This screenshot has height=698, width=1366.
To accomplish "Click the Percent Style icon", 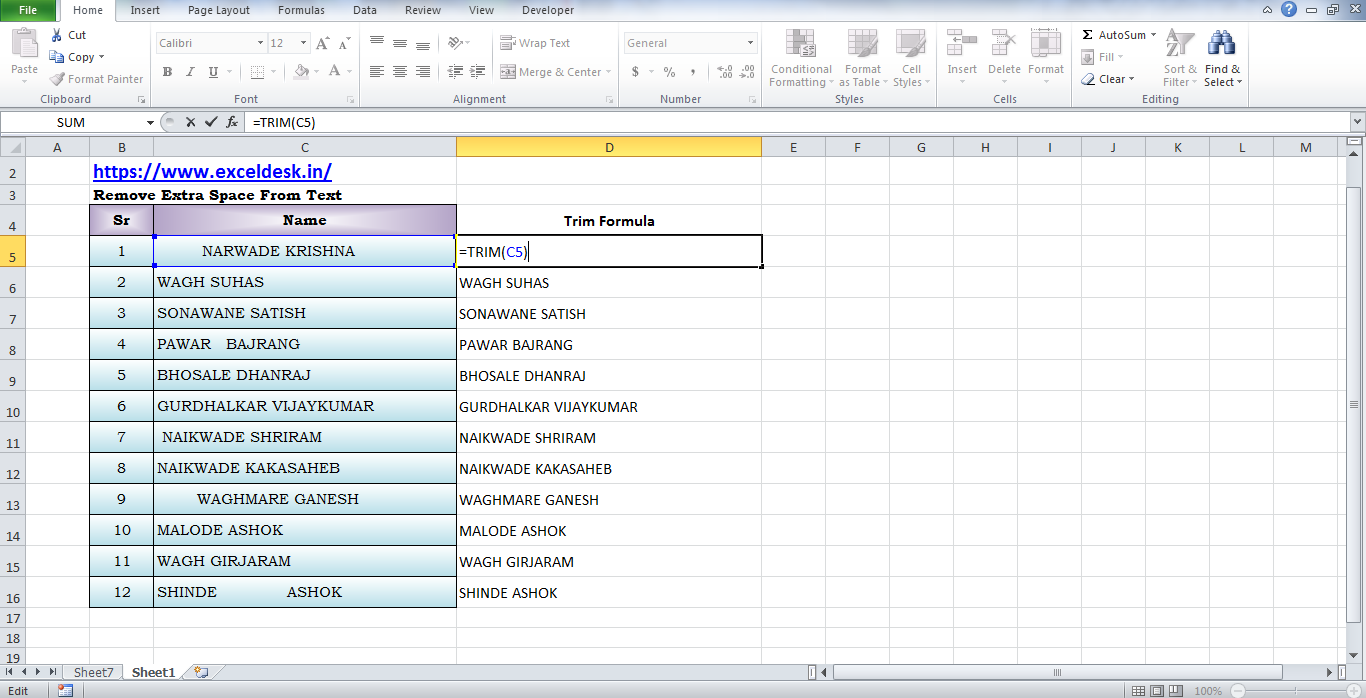I will (x=667, y=72).
